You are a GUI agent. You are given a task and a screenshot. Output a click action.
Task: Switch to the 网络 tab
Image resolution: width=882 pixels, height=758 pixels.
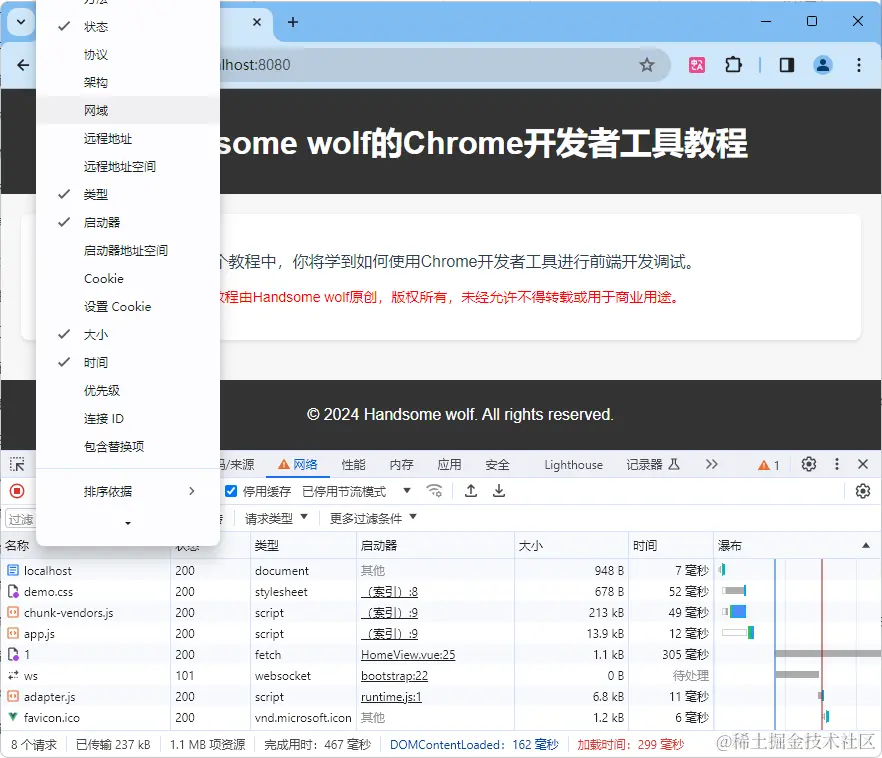coord(298,464)
